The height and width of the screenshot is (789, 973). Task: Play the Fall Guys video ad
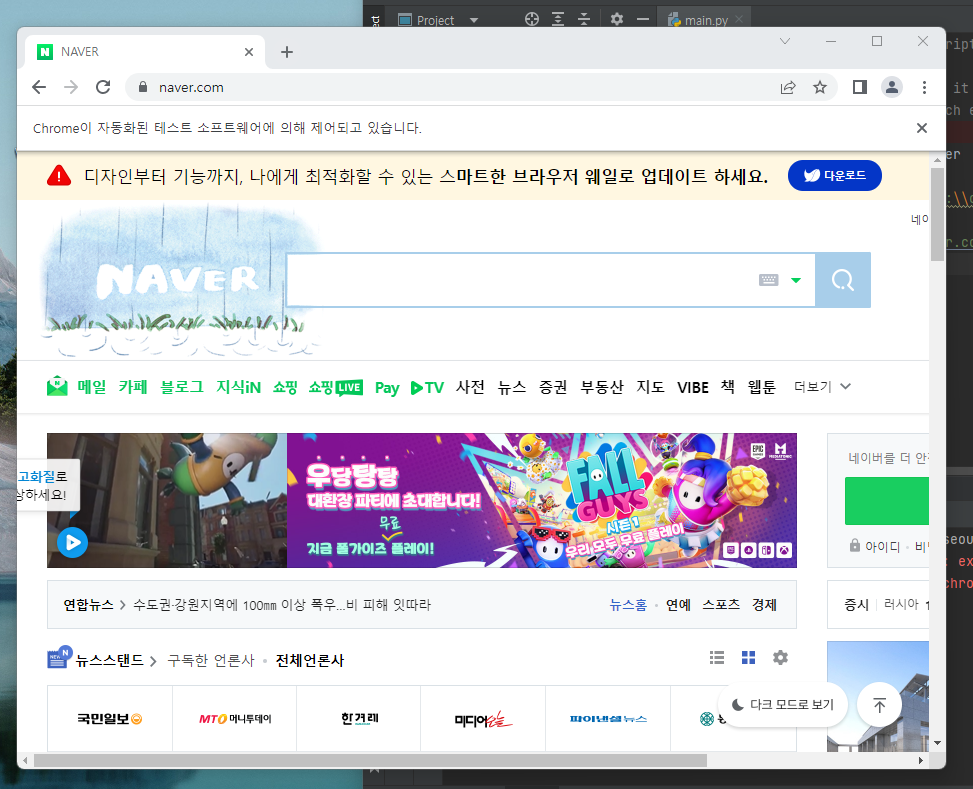(x=73, y=543)
